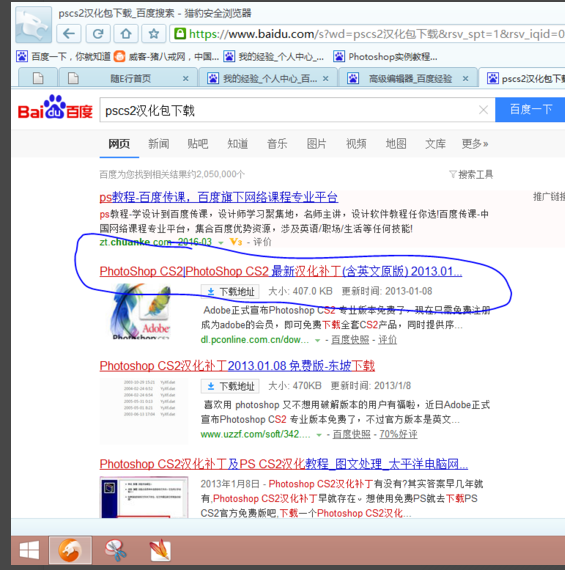Go to browser home page icon

(126, 34)
